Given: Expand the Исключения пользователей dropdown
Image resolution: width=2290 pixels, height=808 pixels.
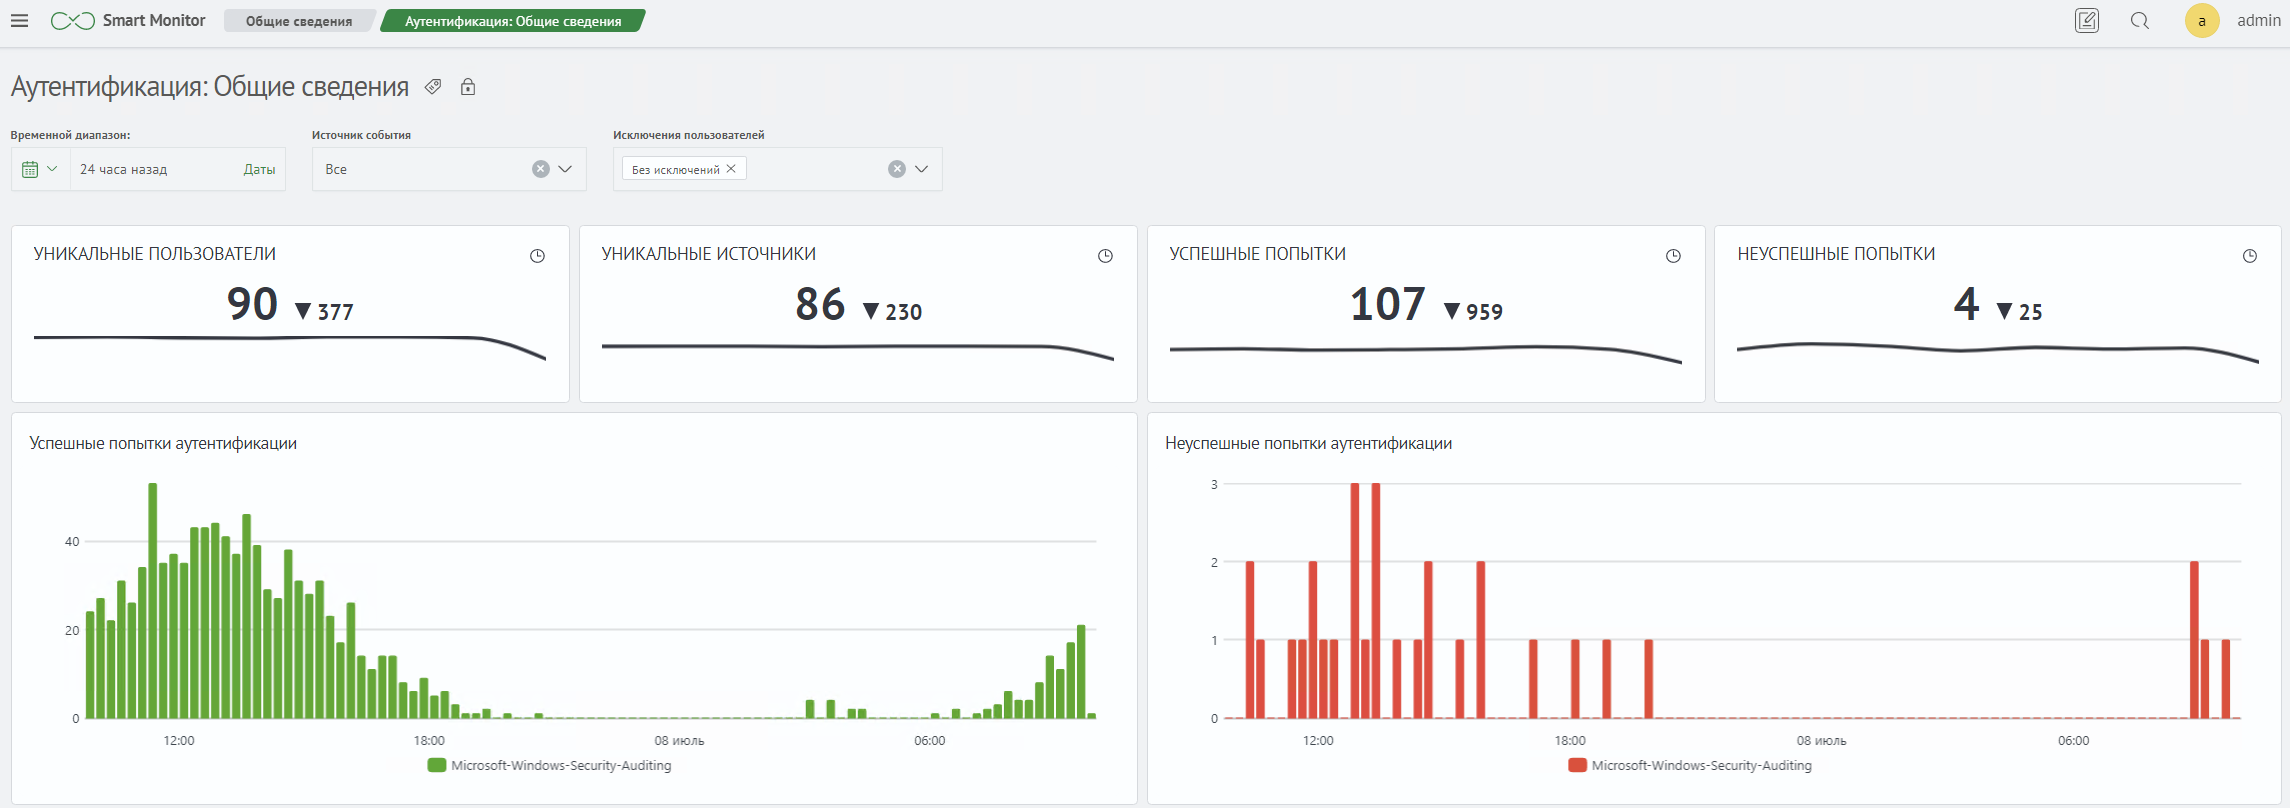Looking at the screenshot, I should (x=921, y=169).
